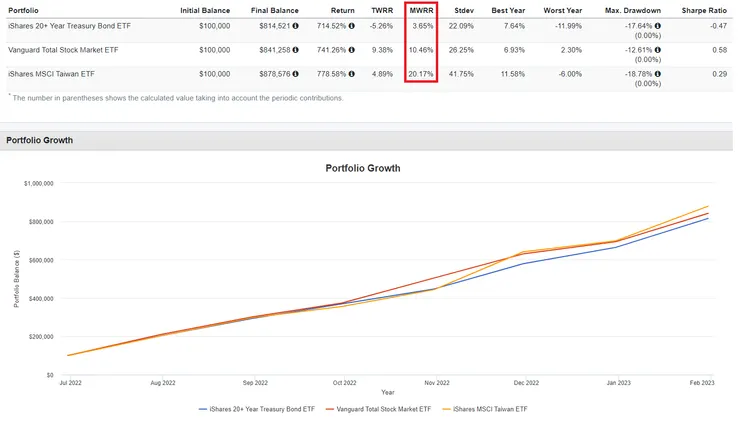Viewport: 740px width, 421px height.
Task: Open info icon next to 741.26% return
Action: point(351,50)
